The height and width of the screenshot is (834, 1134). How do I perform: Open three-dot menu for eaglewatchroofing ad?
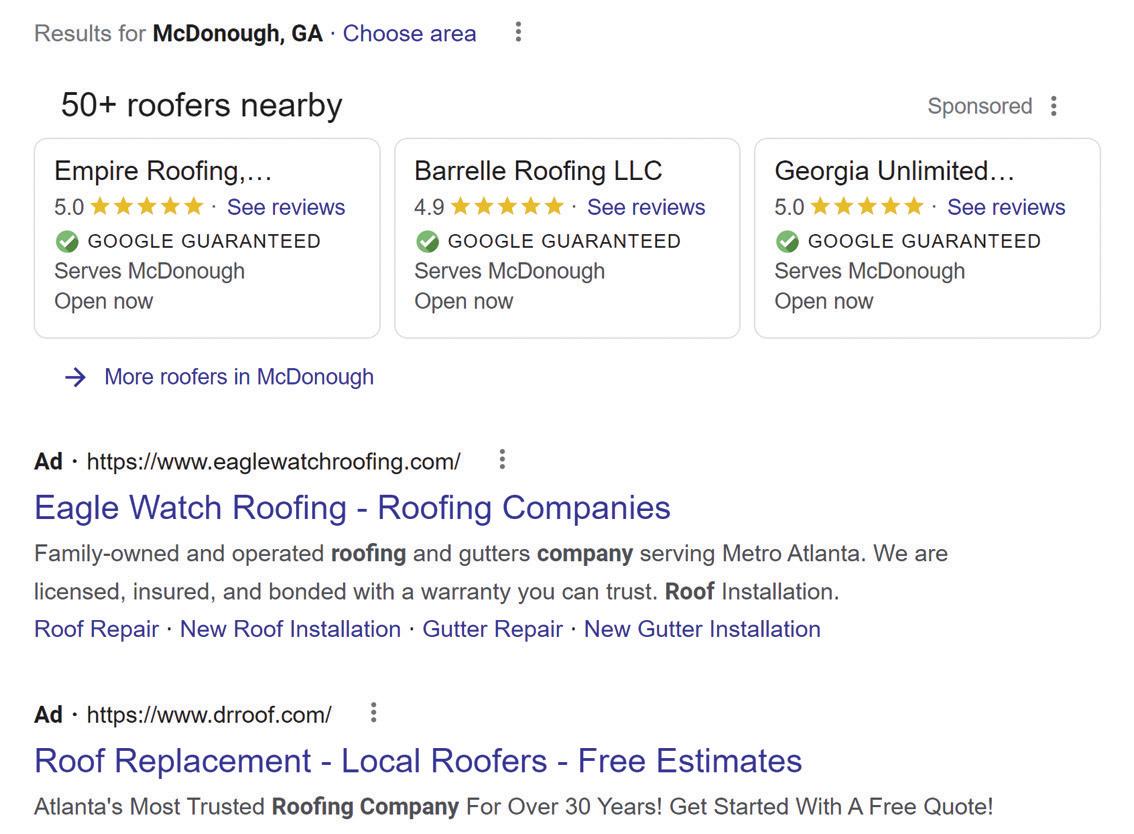tap(502, 460)
